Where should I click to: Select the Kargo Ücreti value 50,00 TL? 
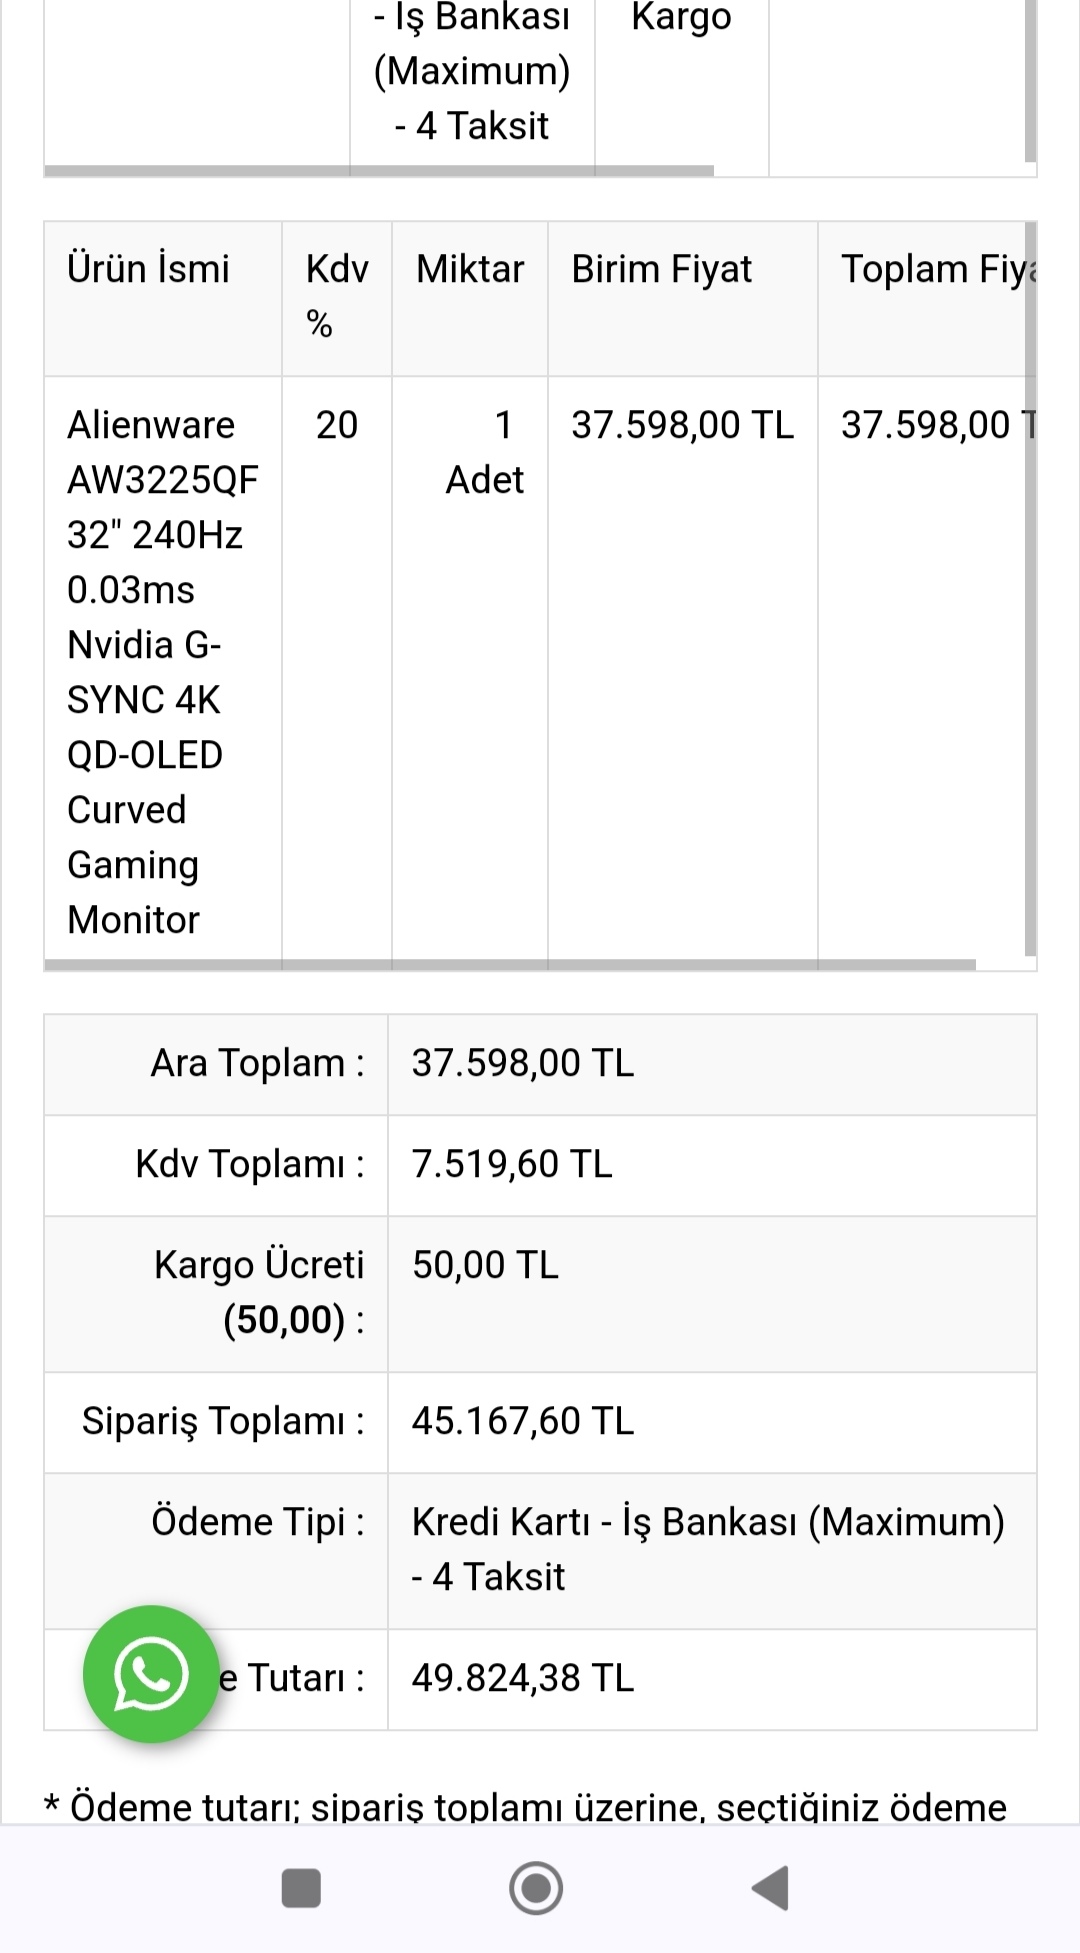[x=485, y=1265]
